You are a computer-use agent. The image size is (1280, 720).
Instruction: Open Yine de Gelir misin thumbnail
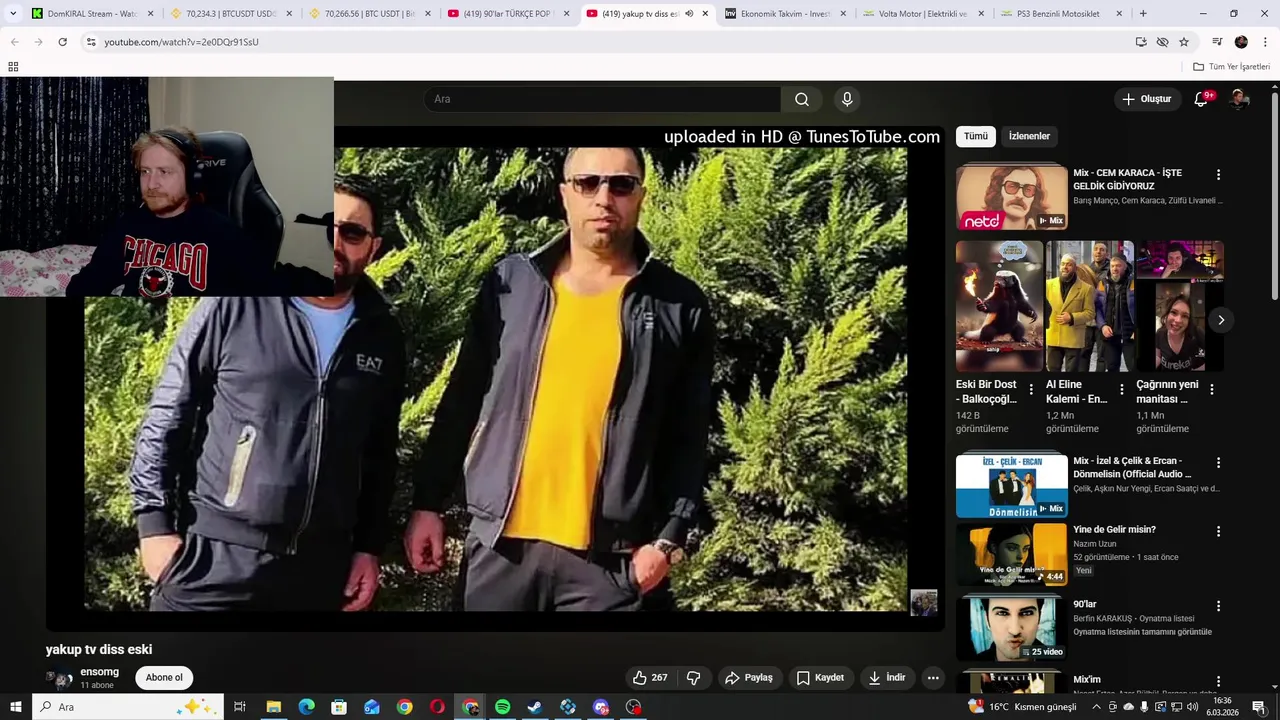click(1012, 553)
